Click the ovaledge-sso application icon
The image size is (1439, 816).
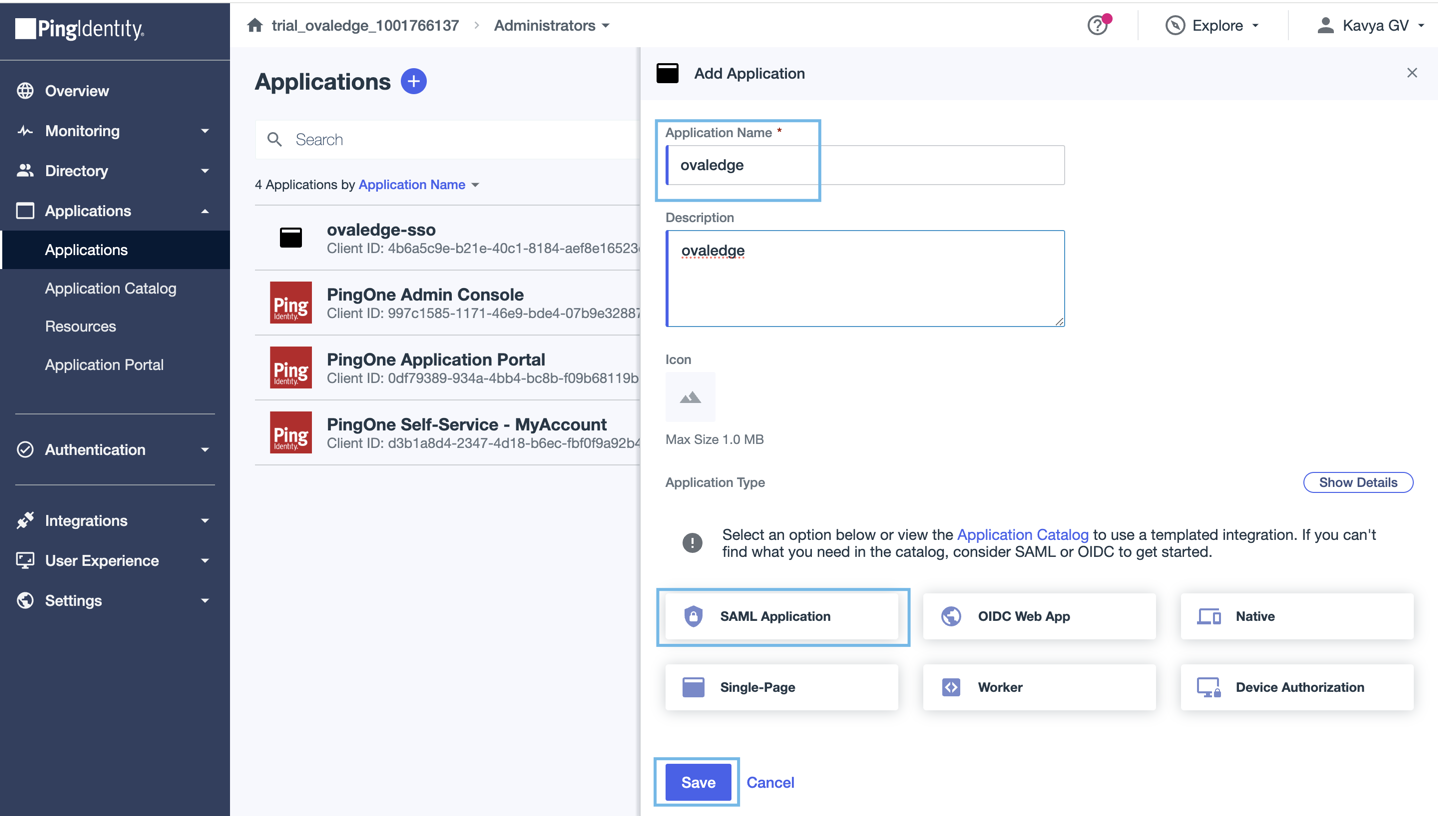pyautogui.click(x=291, y=237)
